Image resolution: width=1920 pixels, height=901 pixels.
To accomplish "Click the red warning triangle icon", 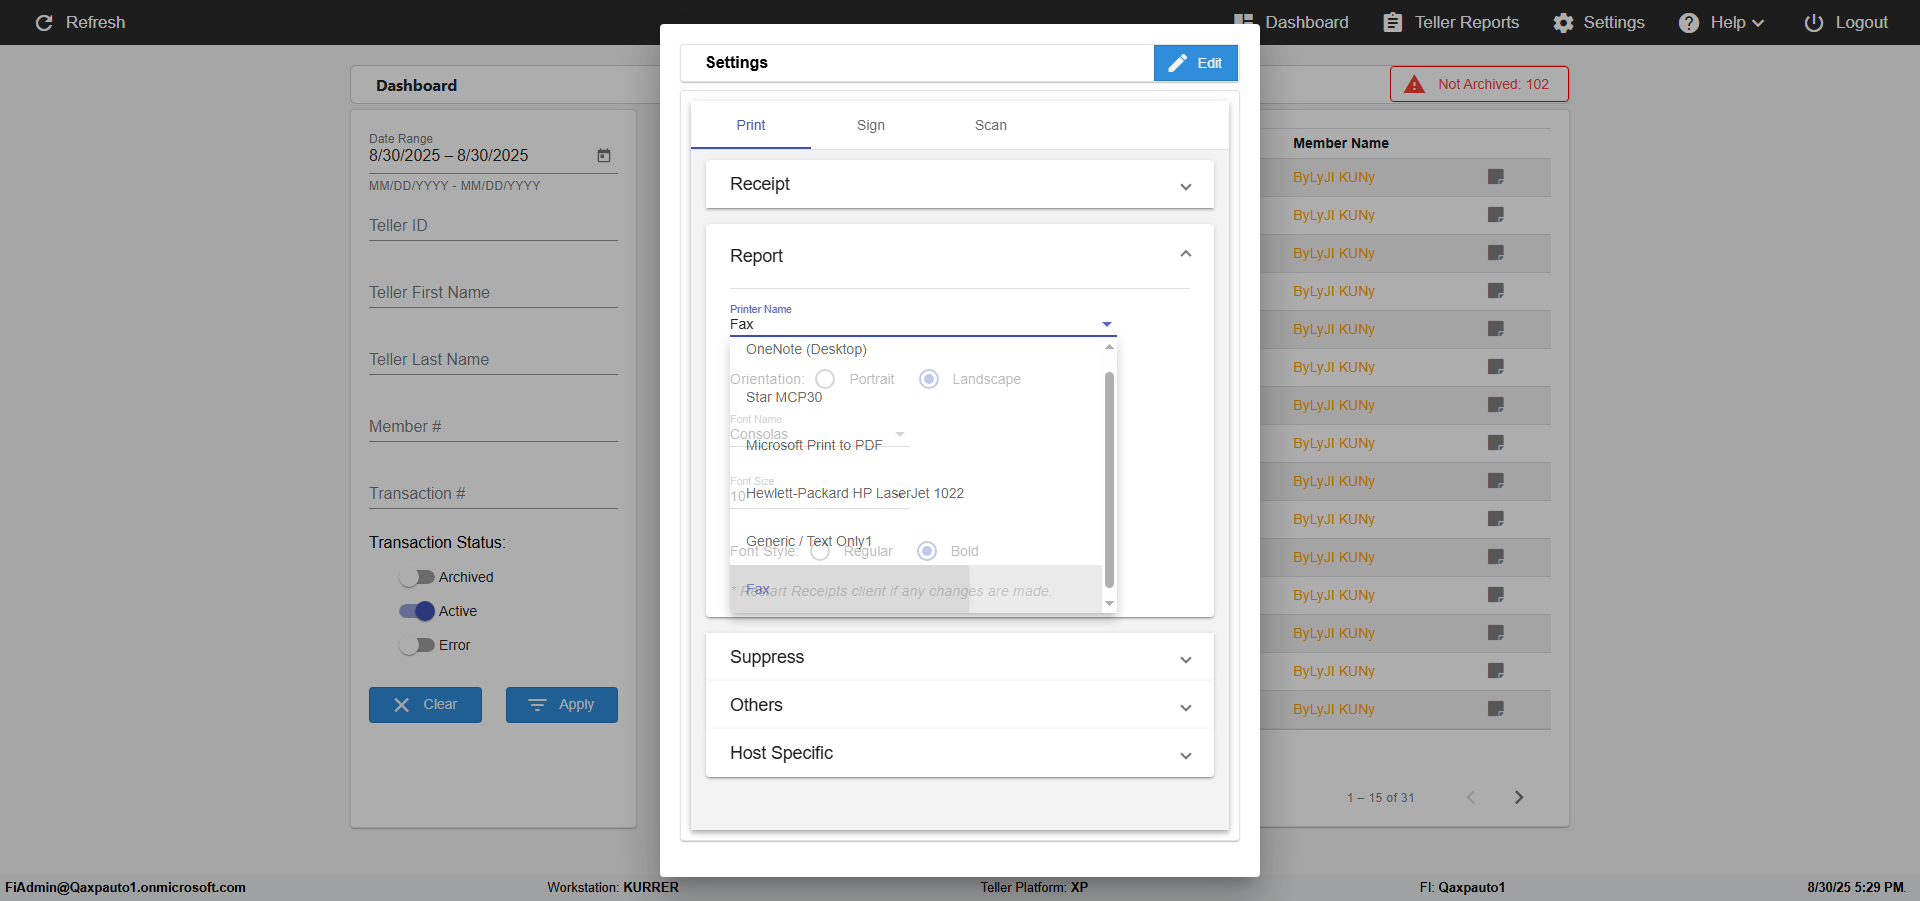I will 1414,84.
